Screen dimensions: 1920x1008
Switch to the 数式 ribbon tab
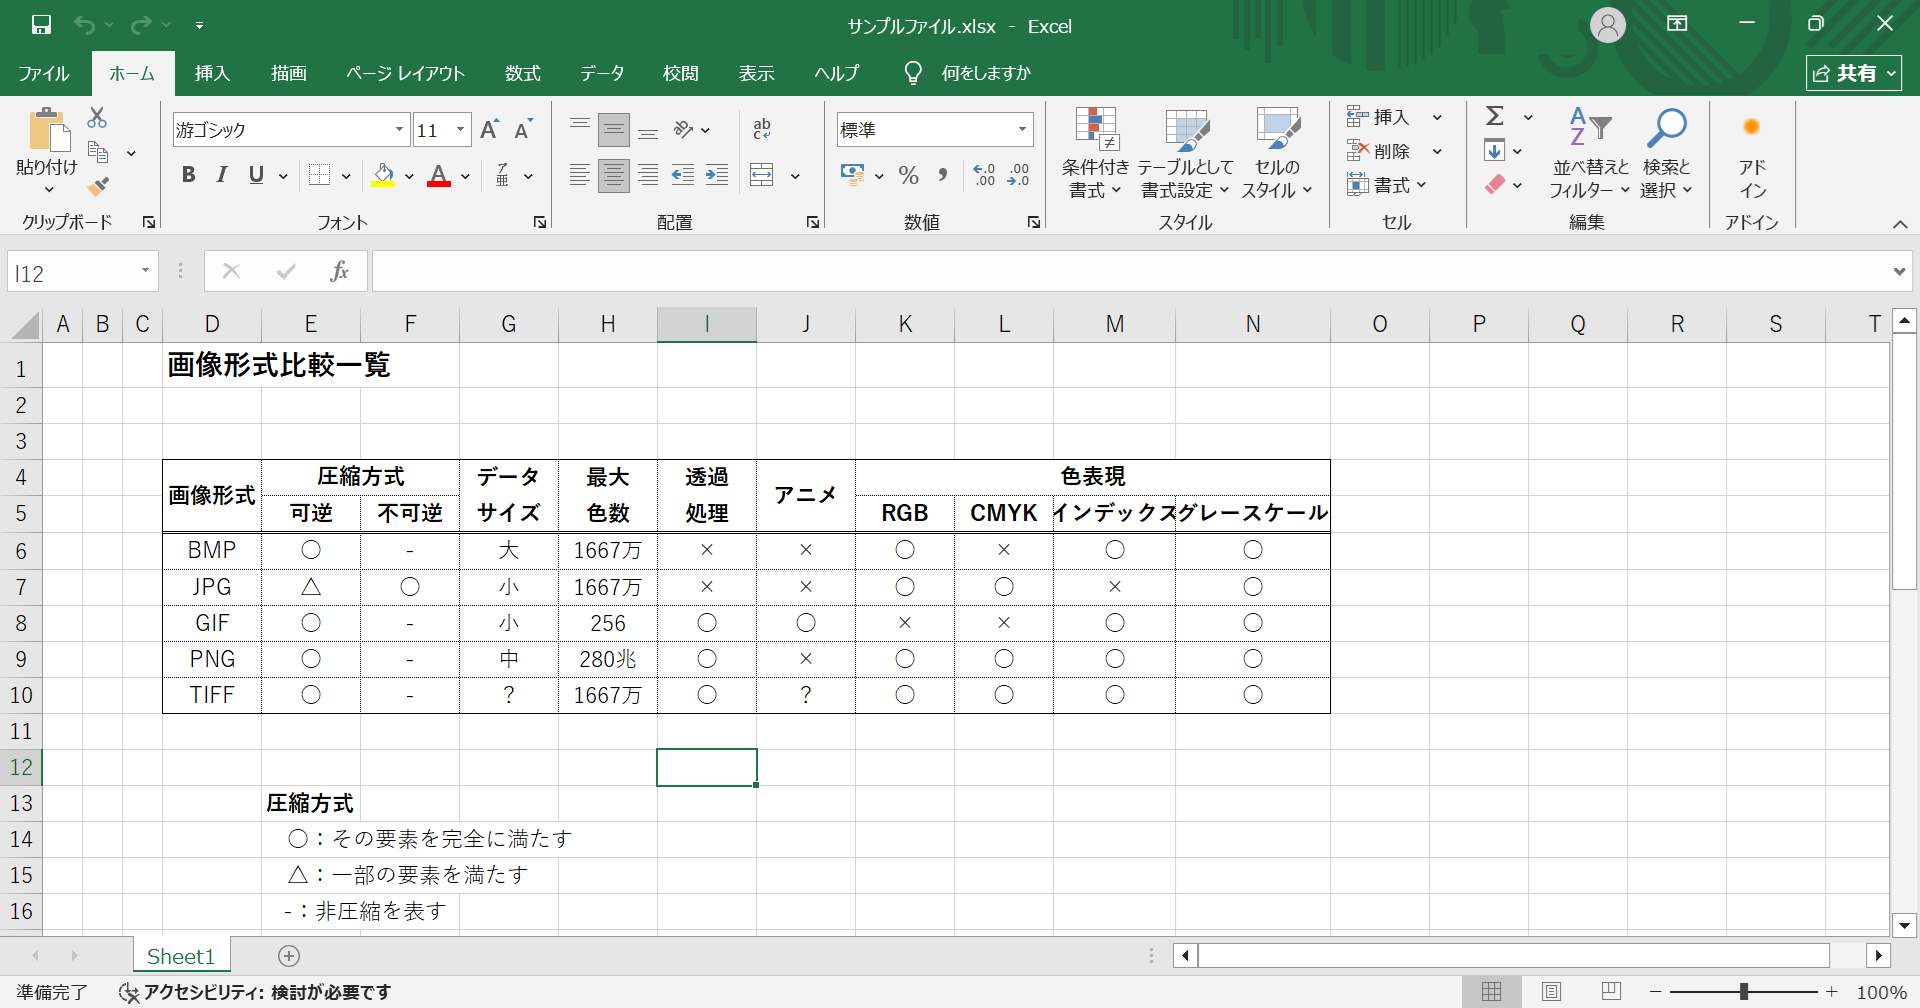pyautogui.click(x=523, y=72)
